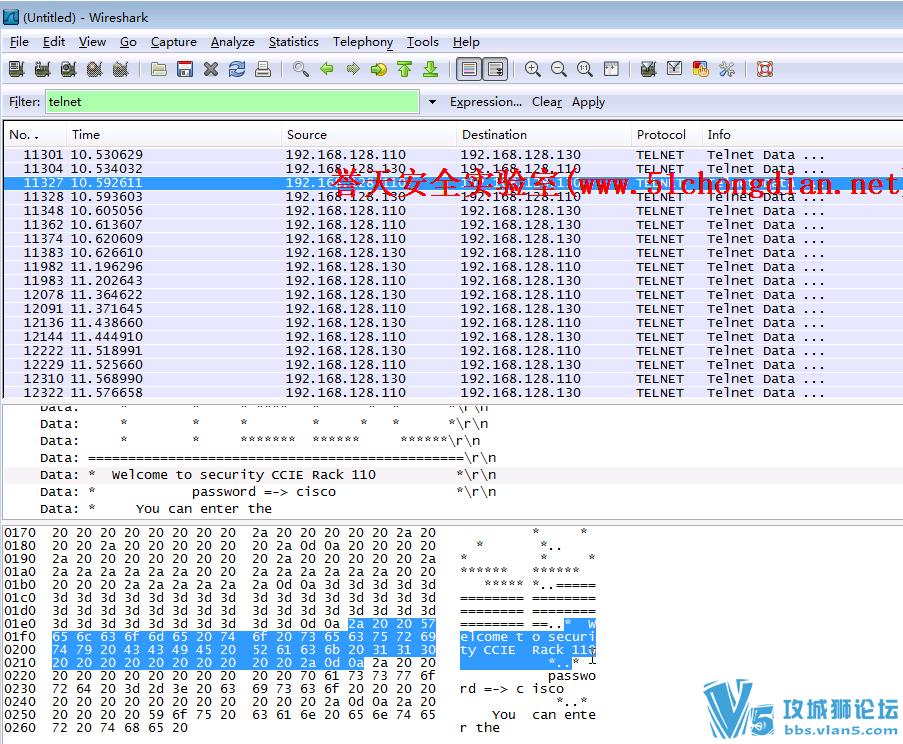903x744 pixels.
Task: Sort packets by No. column
Action: click(x=35, y=135)
